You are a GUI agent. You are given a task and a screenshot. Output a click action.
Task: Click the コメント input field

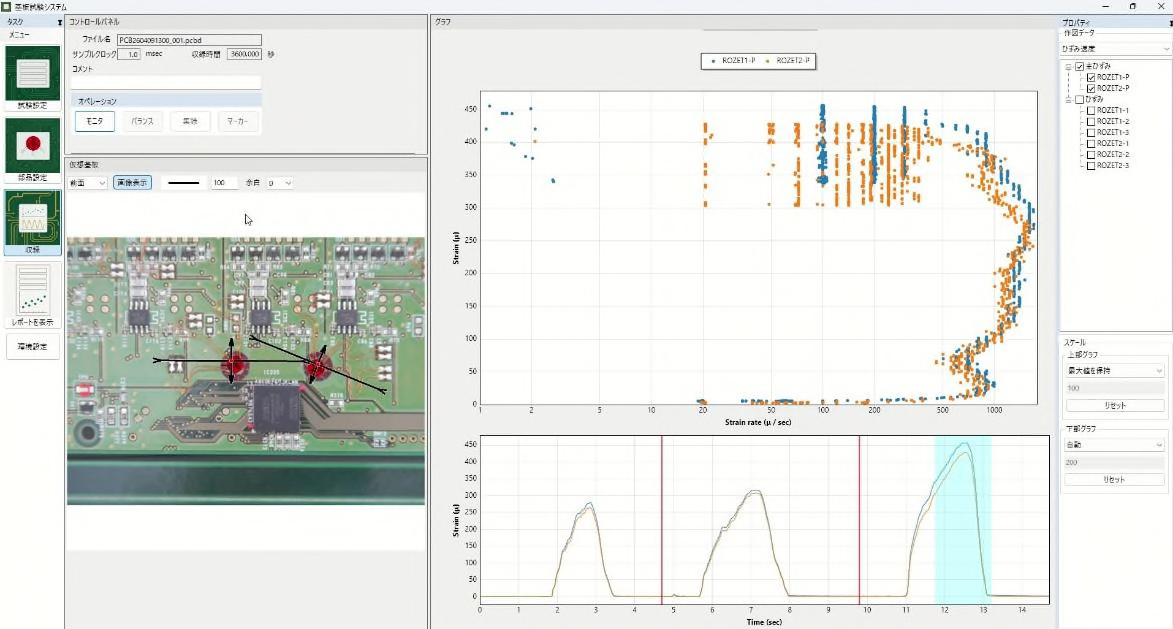[x=166, y=82]
